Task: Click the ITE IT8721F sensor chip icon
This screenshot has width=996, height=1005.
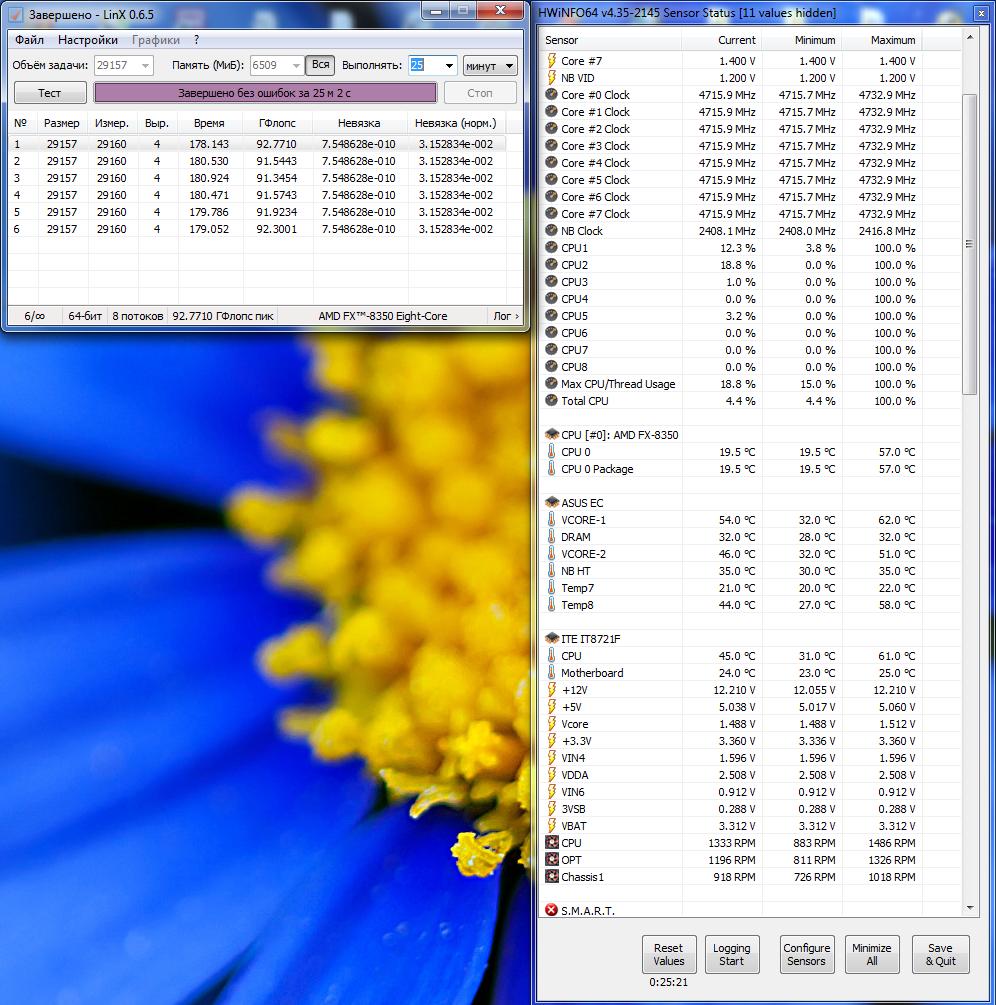Action: [x=552, y=638]
